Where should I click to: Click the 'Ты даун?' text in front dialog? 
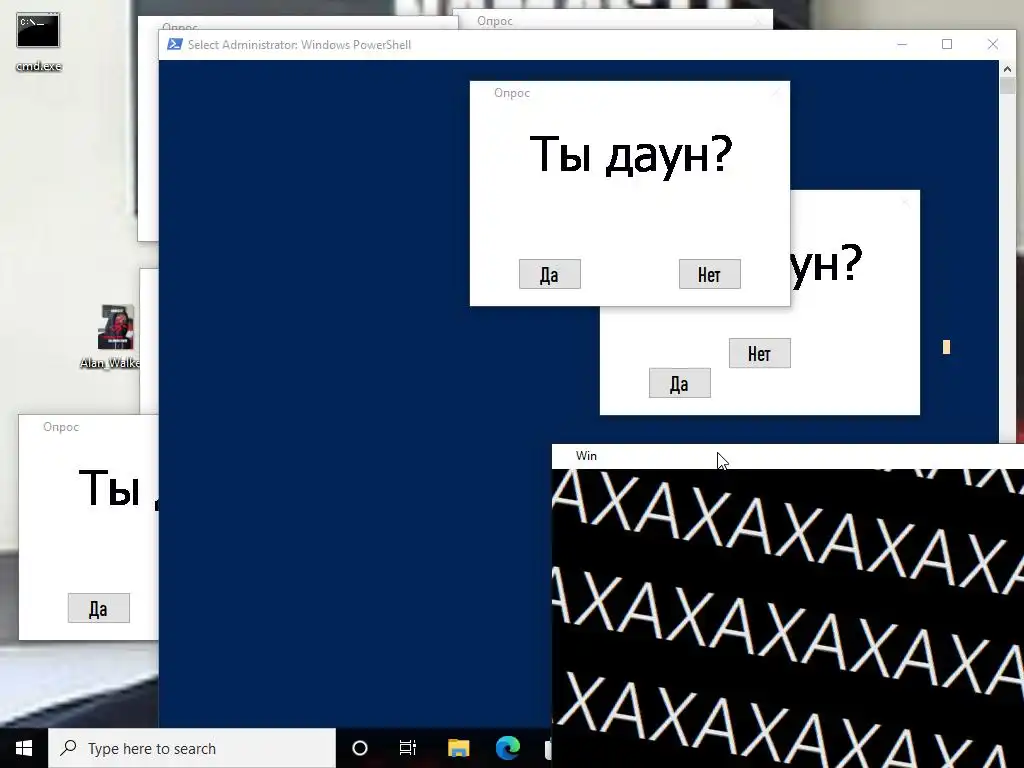[x=631, y=155]
